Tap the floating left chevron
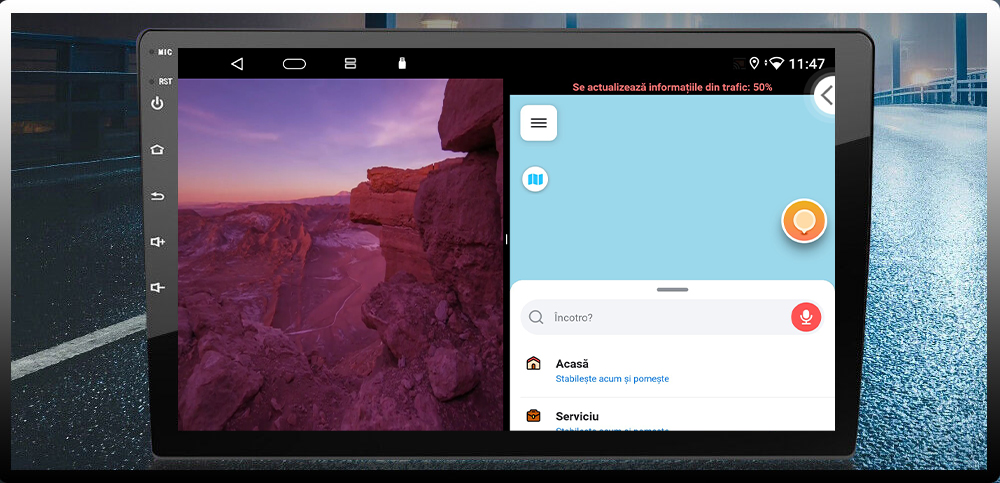This screenshot has height=483, width=1000. [825, 96]
